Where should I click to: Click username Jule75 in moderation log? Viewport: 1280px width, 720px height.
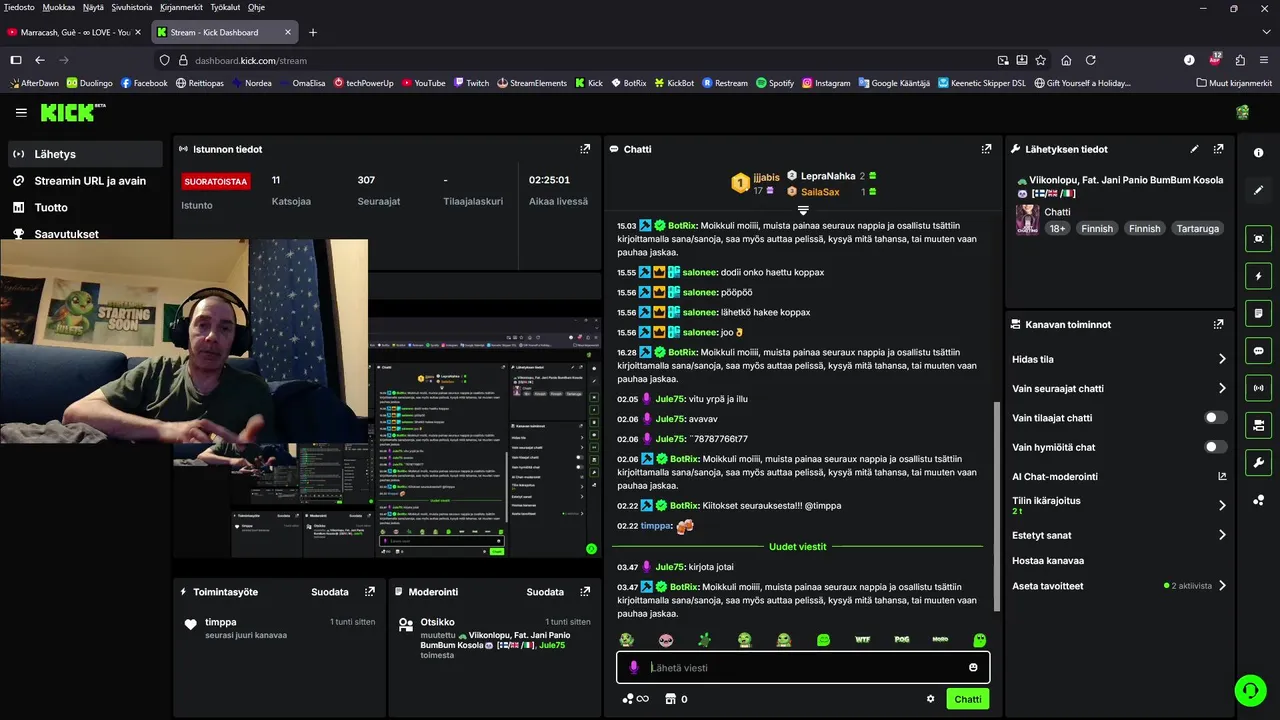click(552, 646)
